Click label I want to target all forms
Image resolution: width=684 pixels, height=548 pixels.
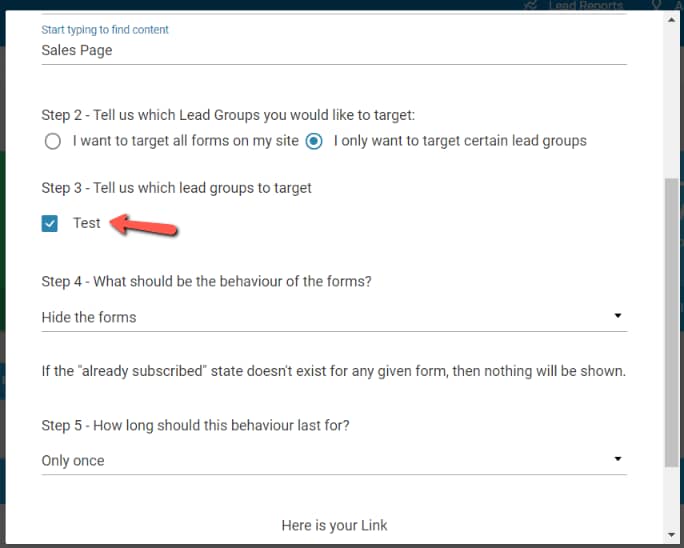pos(185,140)
